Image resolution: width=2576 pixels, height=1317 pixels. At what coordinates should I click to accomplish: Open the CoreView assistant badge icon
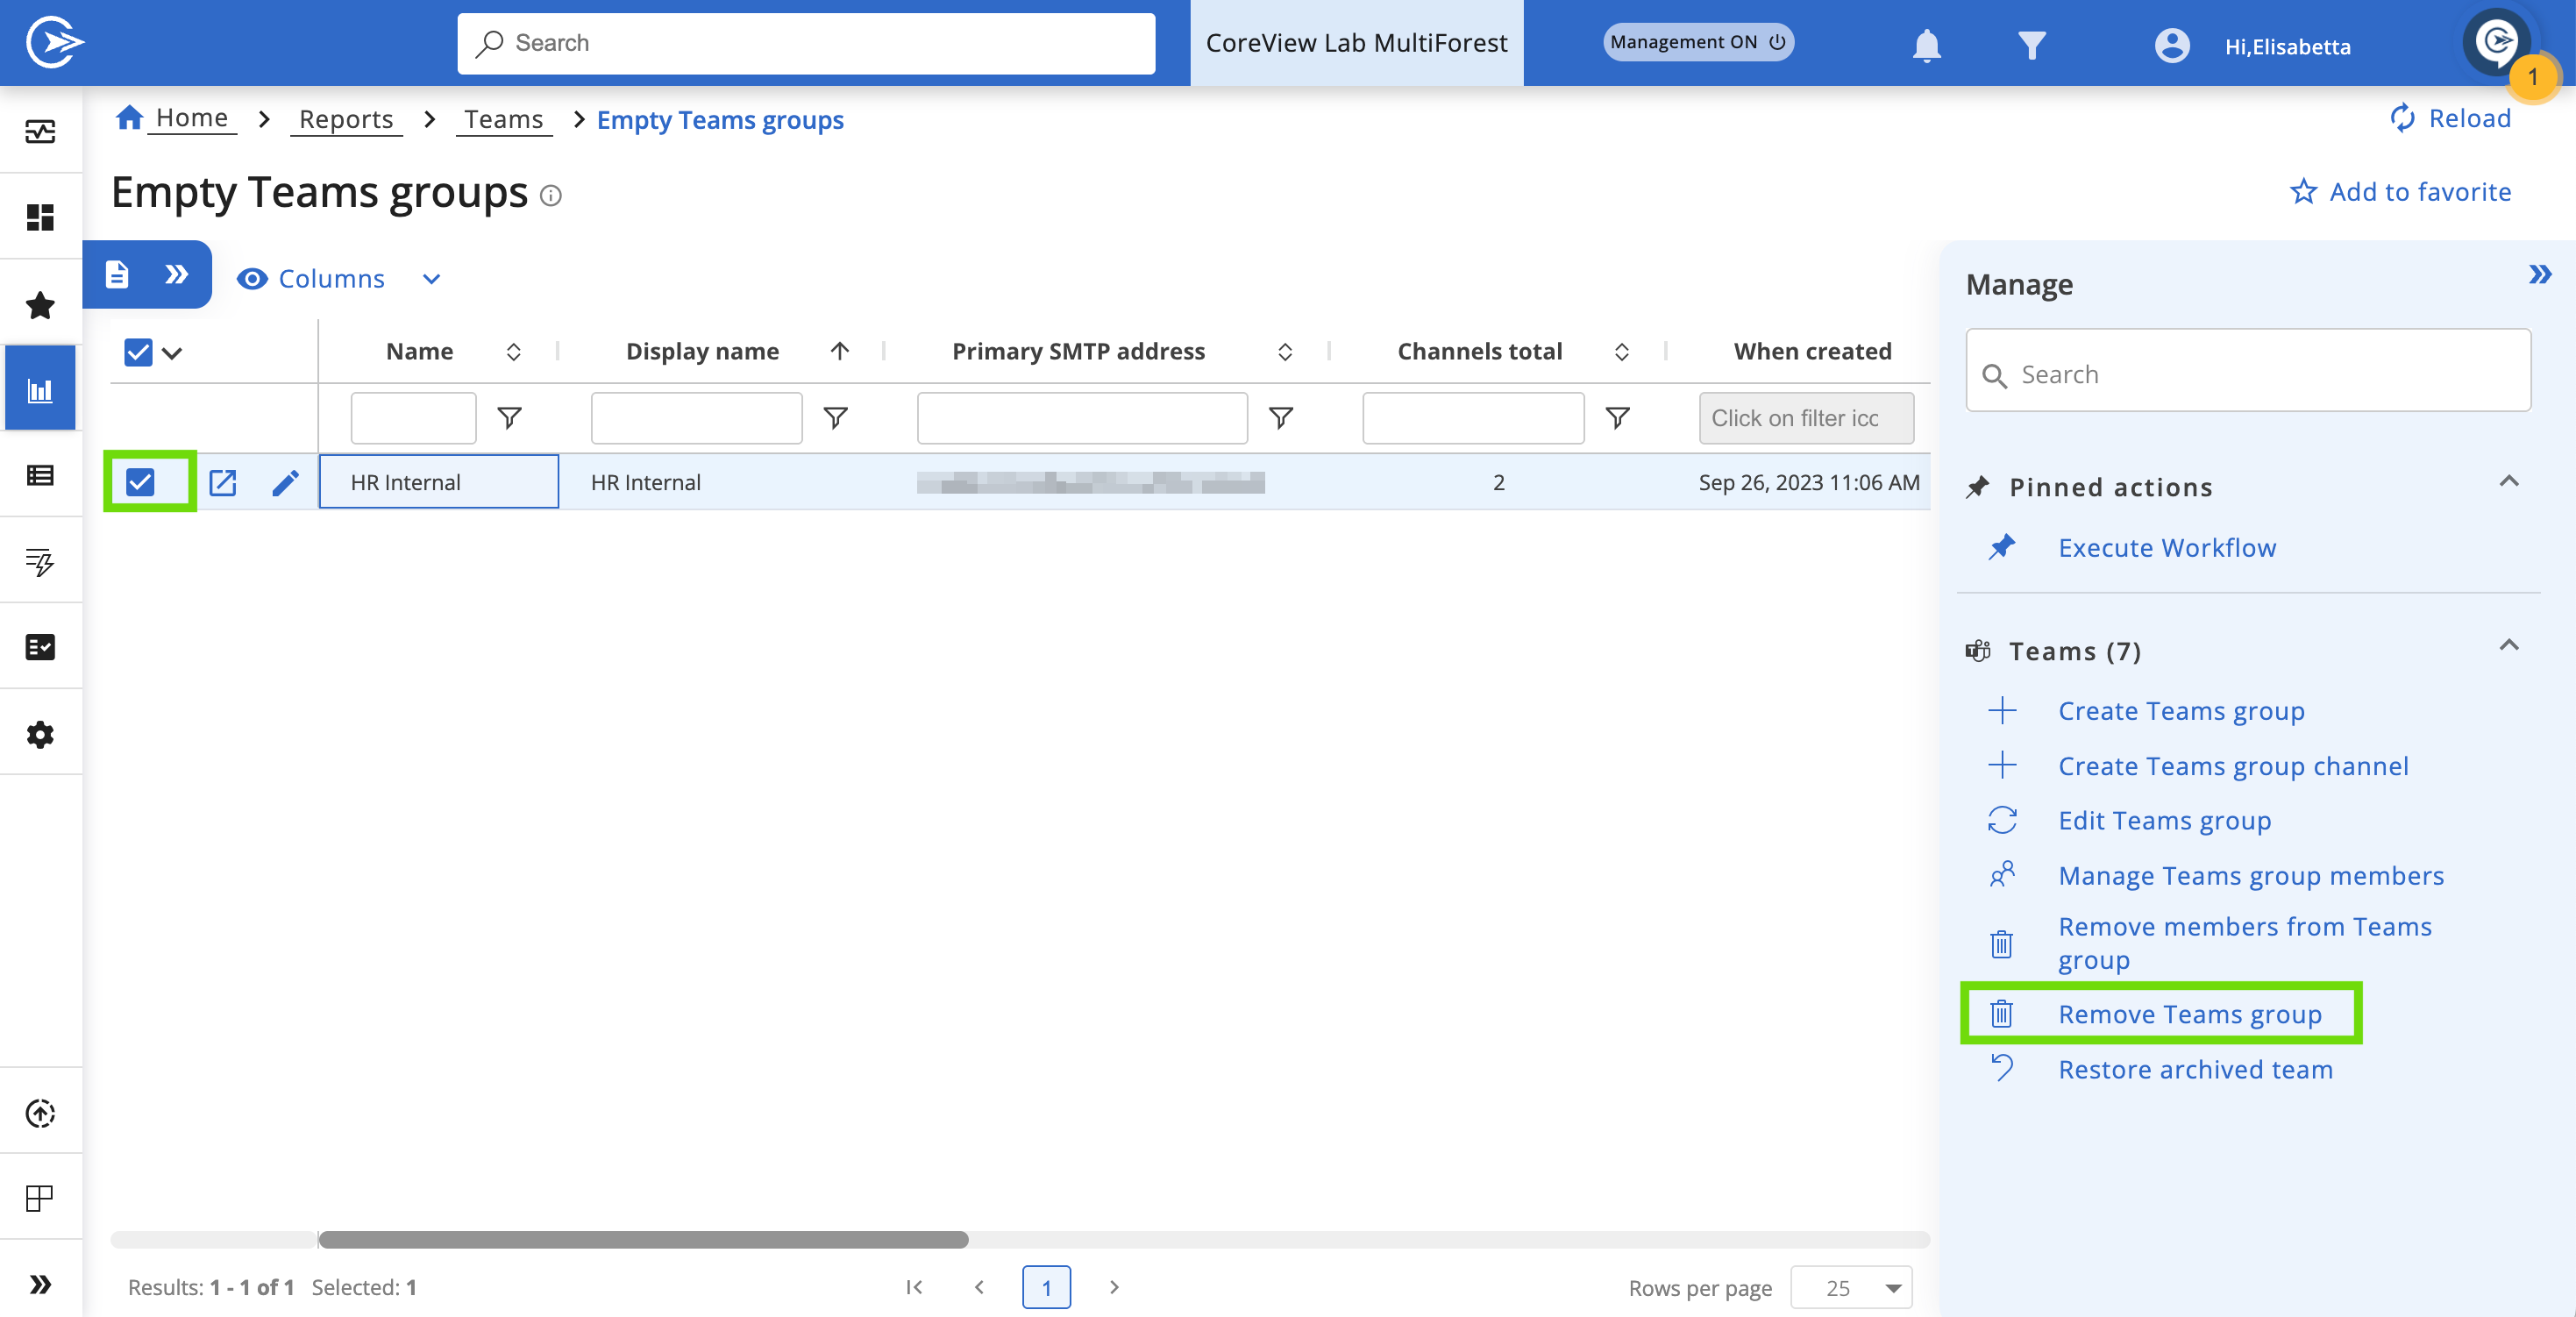click(x=2496, y=41)
